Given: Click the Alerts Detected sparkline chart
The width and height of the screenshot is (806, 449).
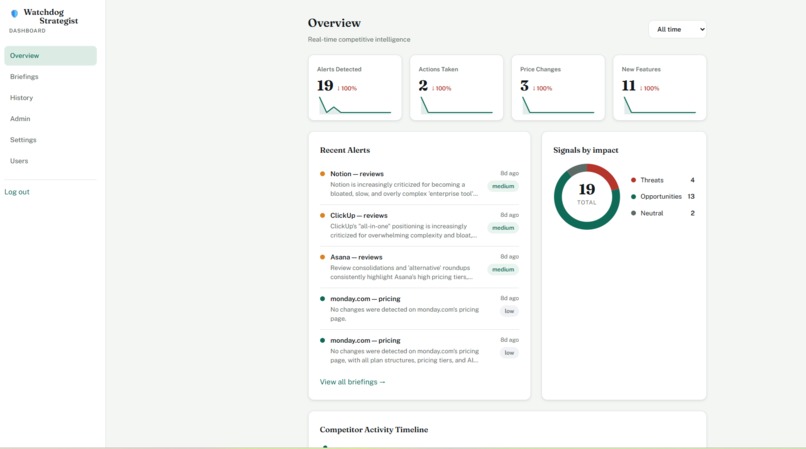Looking at the screenshot, I should pos(355,105).
